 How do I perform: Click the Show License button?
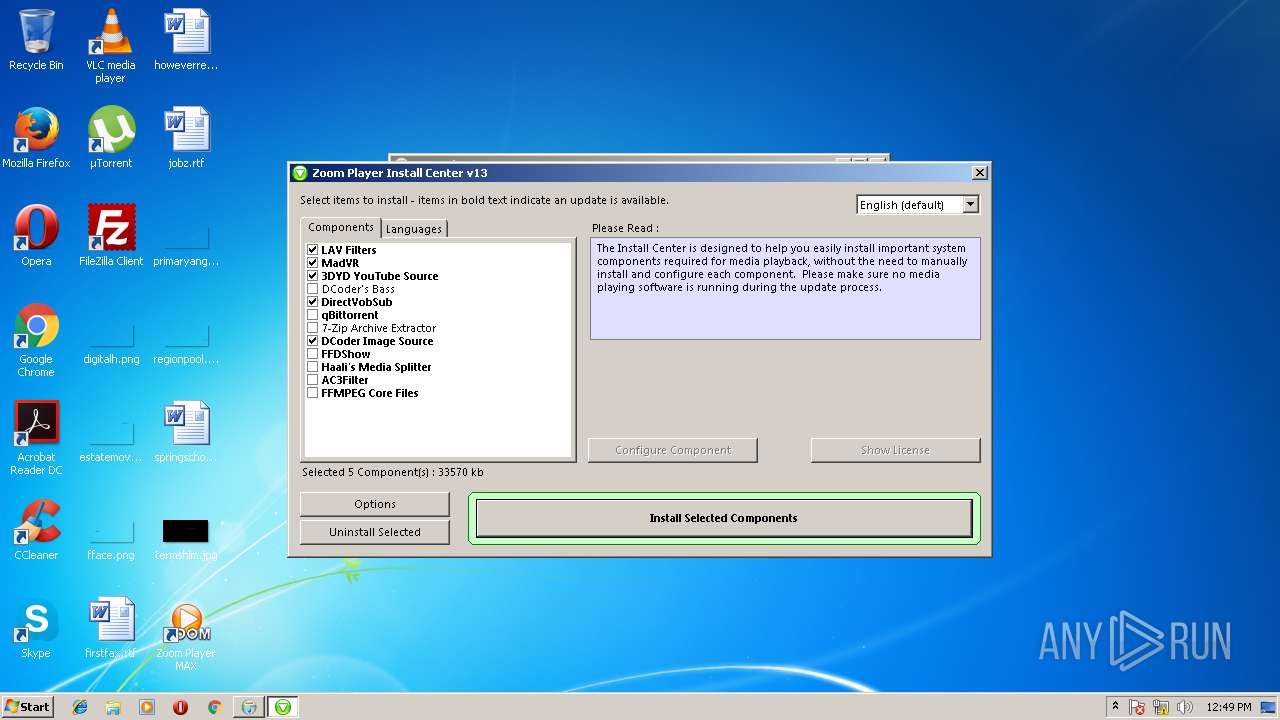coord(895,450)
